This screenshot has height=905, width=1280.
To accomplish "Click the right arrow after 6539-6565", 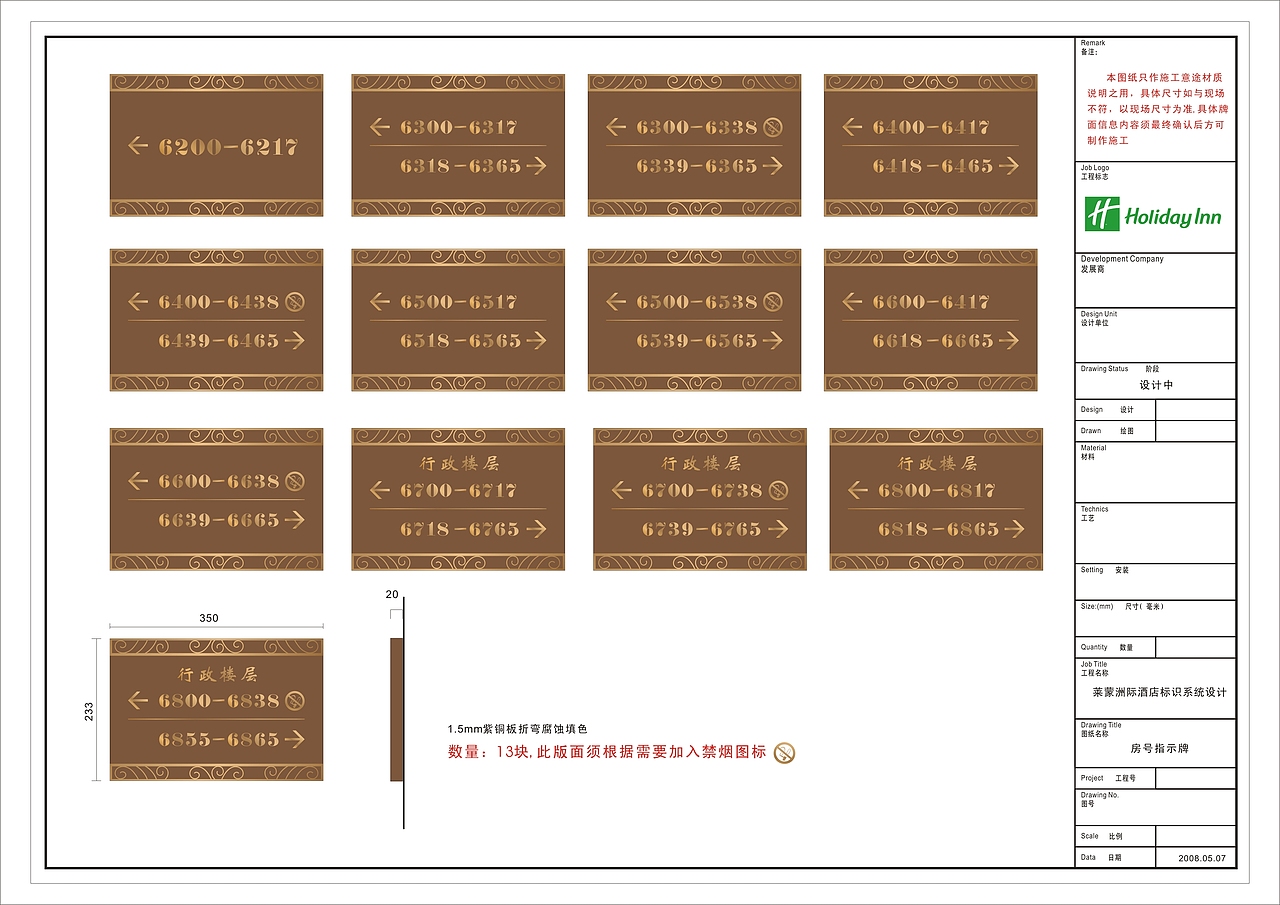I will 773,341.
